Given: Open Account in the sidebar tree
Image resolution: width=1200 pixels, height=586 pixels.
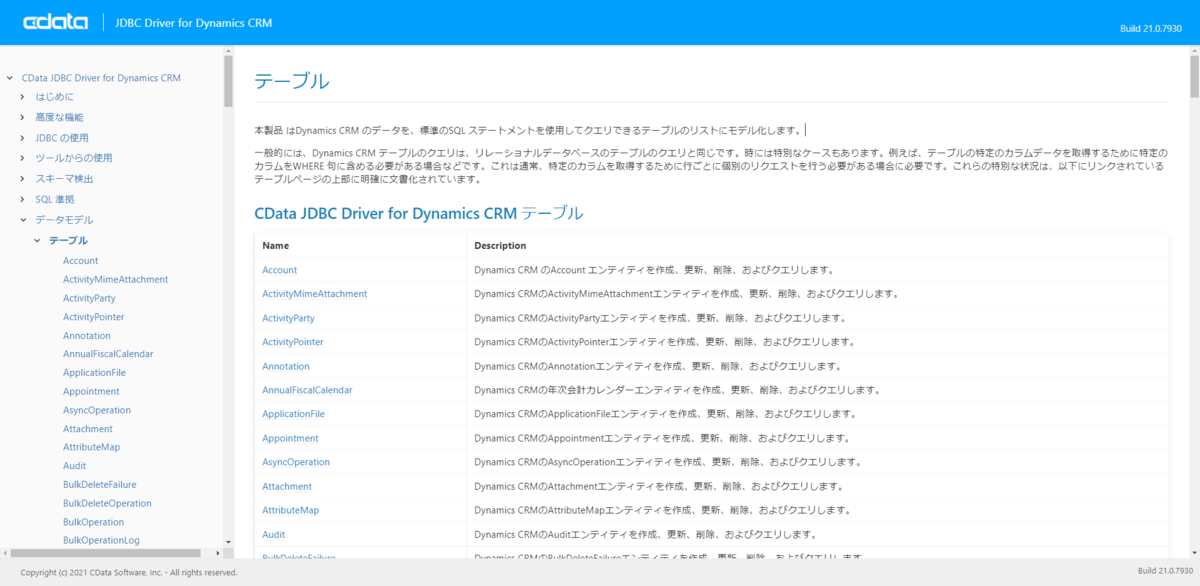Looking at the screenshot, I should pyautogui.click(x=80, y=261).
